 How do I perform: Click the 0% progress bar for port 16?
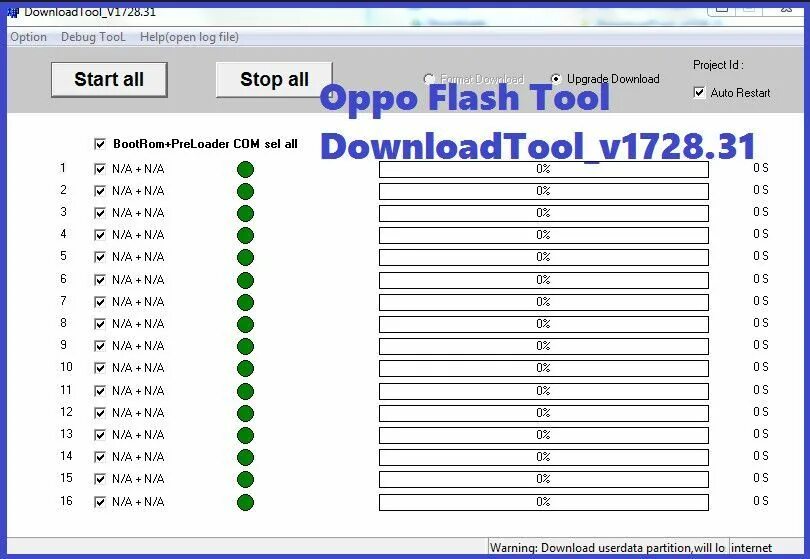[543, 502]
